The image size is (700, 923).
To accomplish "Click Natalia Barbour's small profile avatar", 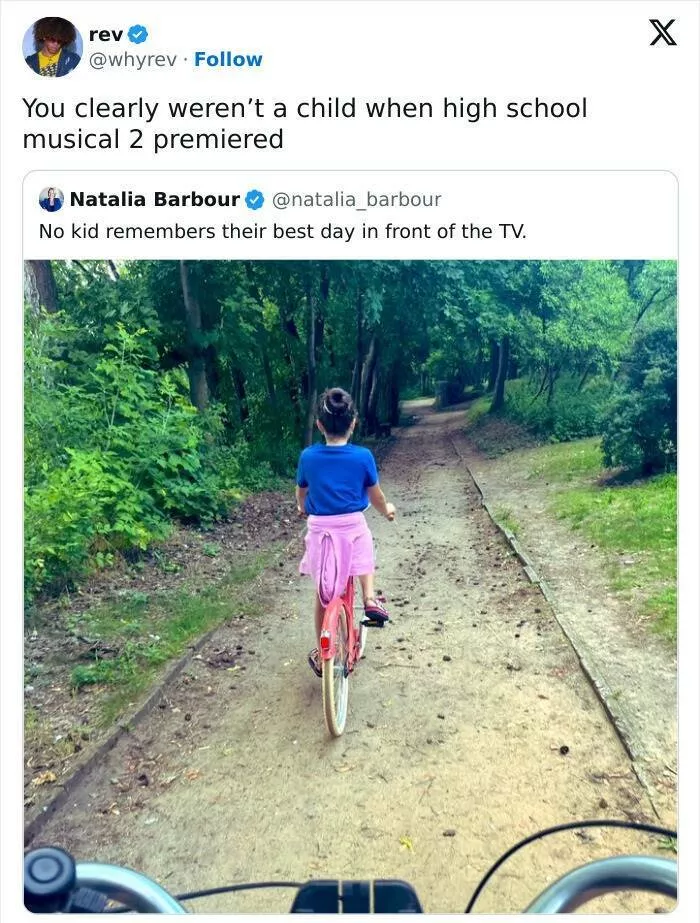I will [51, 199].
